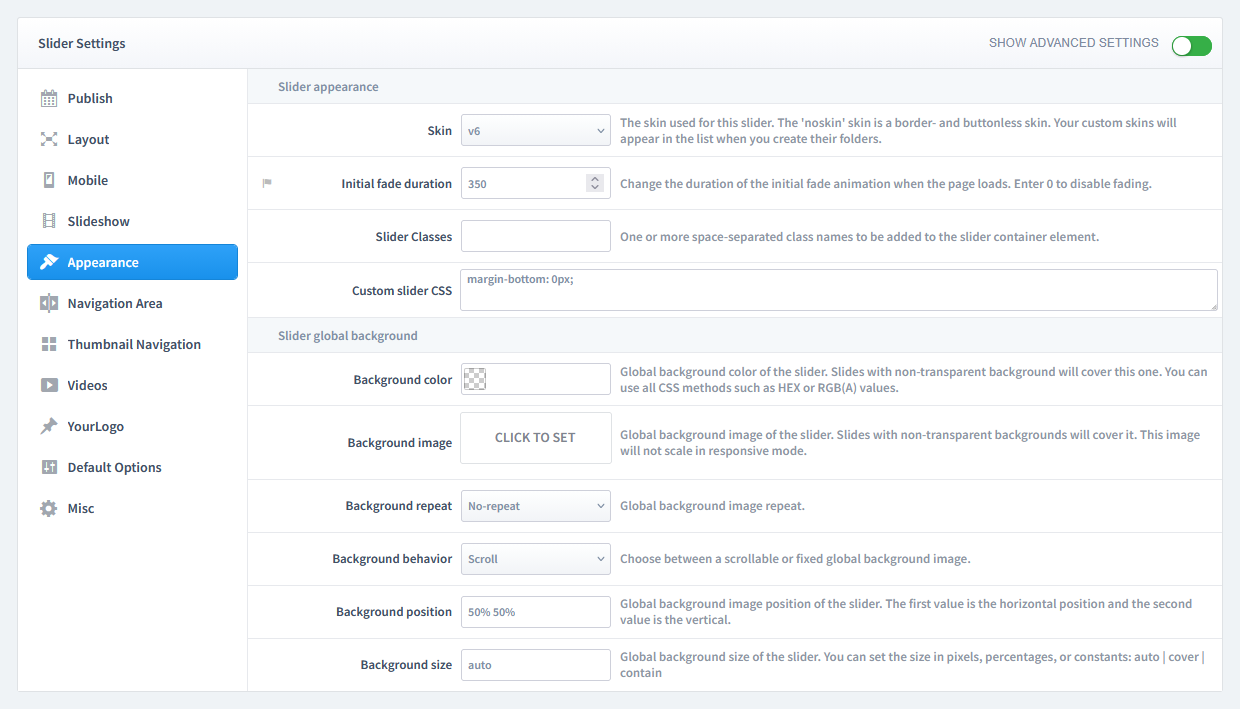This screenshot has width=1240, height=709.
Task: Open the Background behavior dropdown
Action: (x=535, y=559)
